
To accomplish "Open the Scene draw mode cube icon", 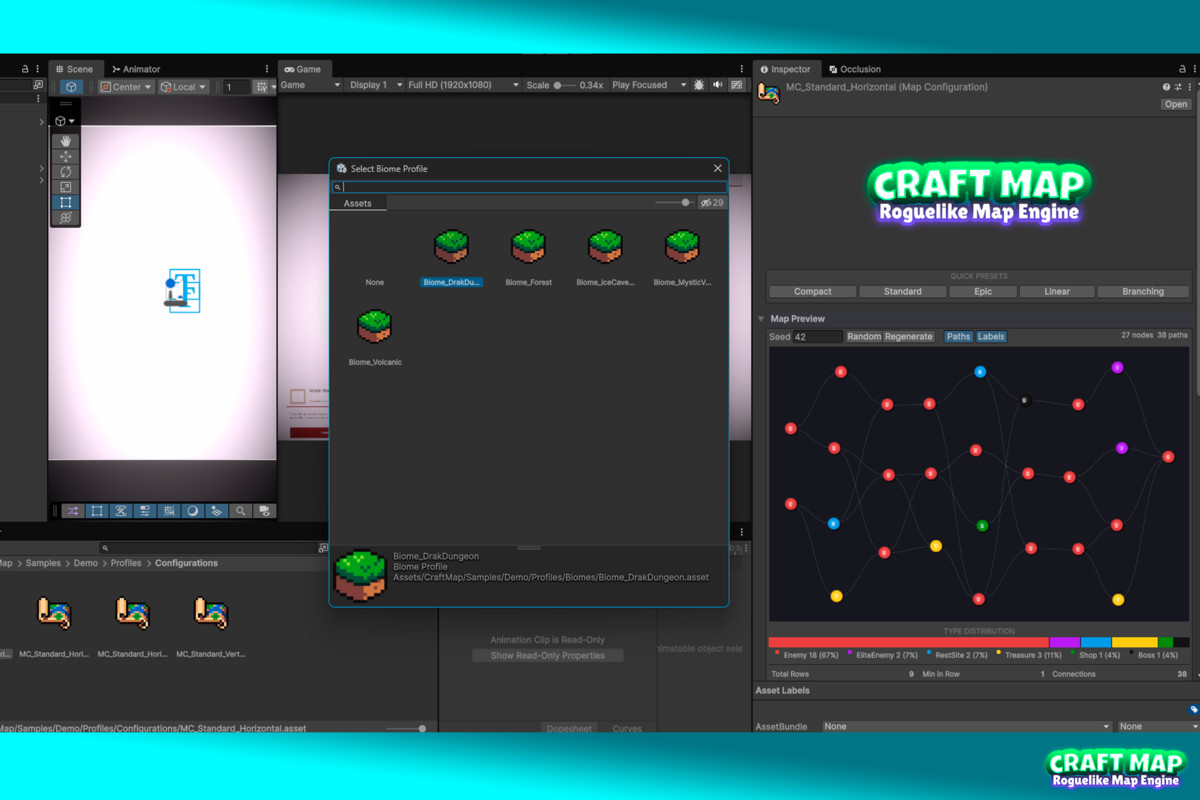I will 64,121.
